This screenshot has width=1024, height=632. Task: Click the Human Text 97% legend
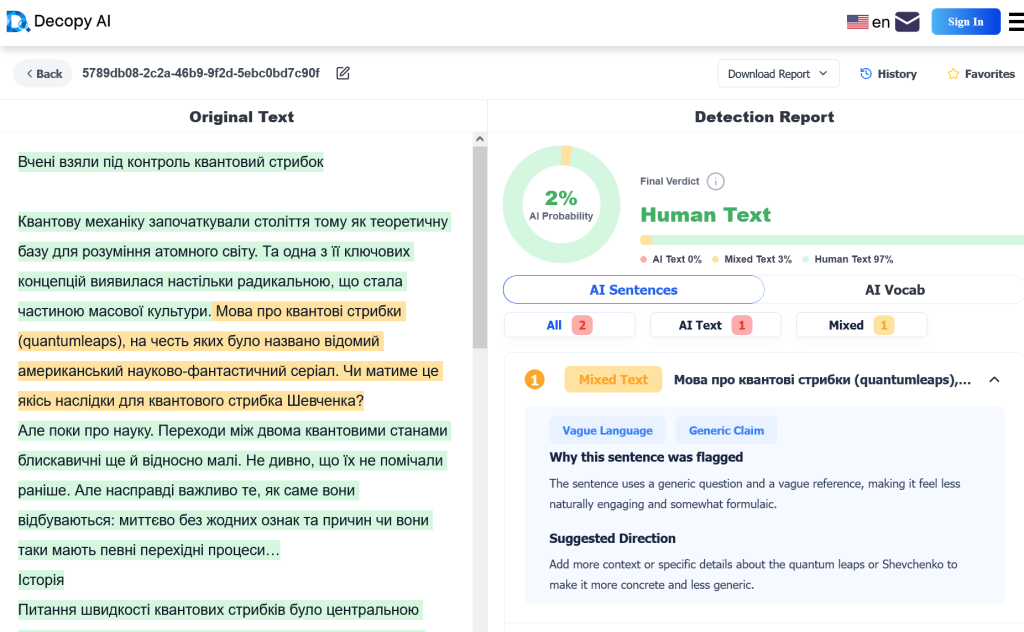coord(848,259)
